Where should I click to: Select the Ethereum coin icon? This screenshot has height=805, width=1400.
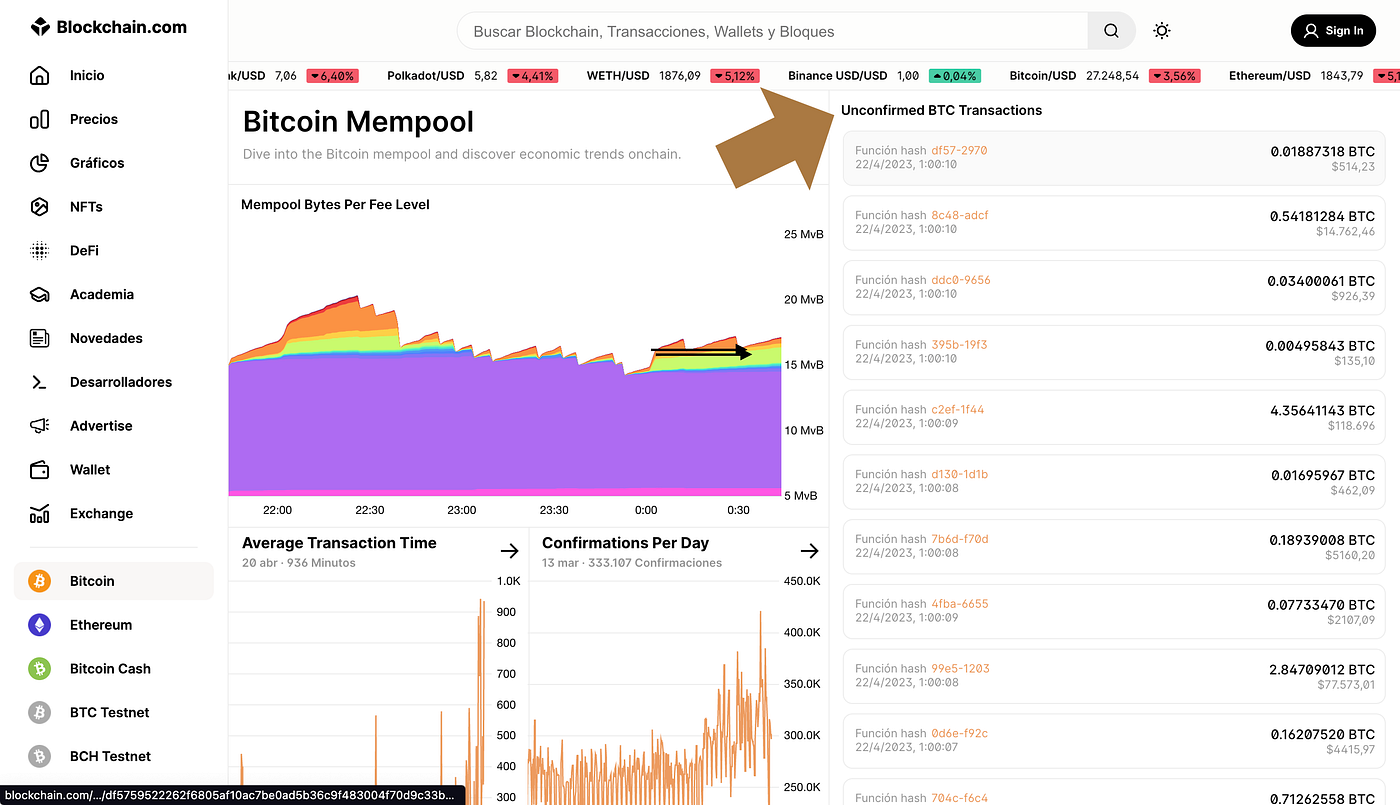39,625
